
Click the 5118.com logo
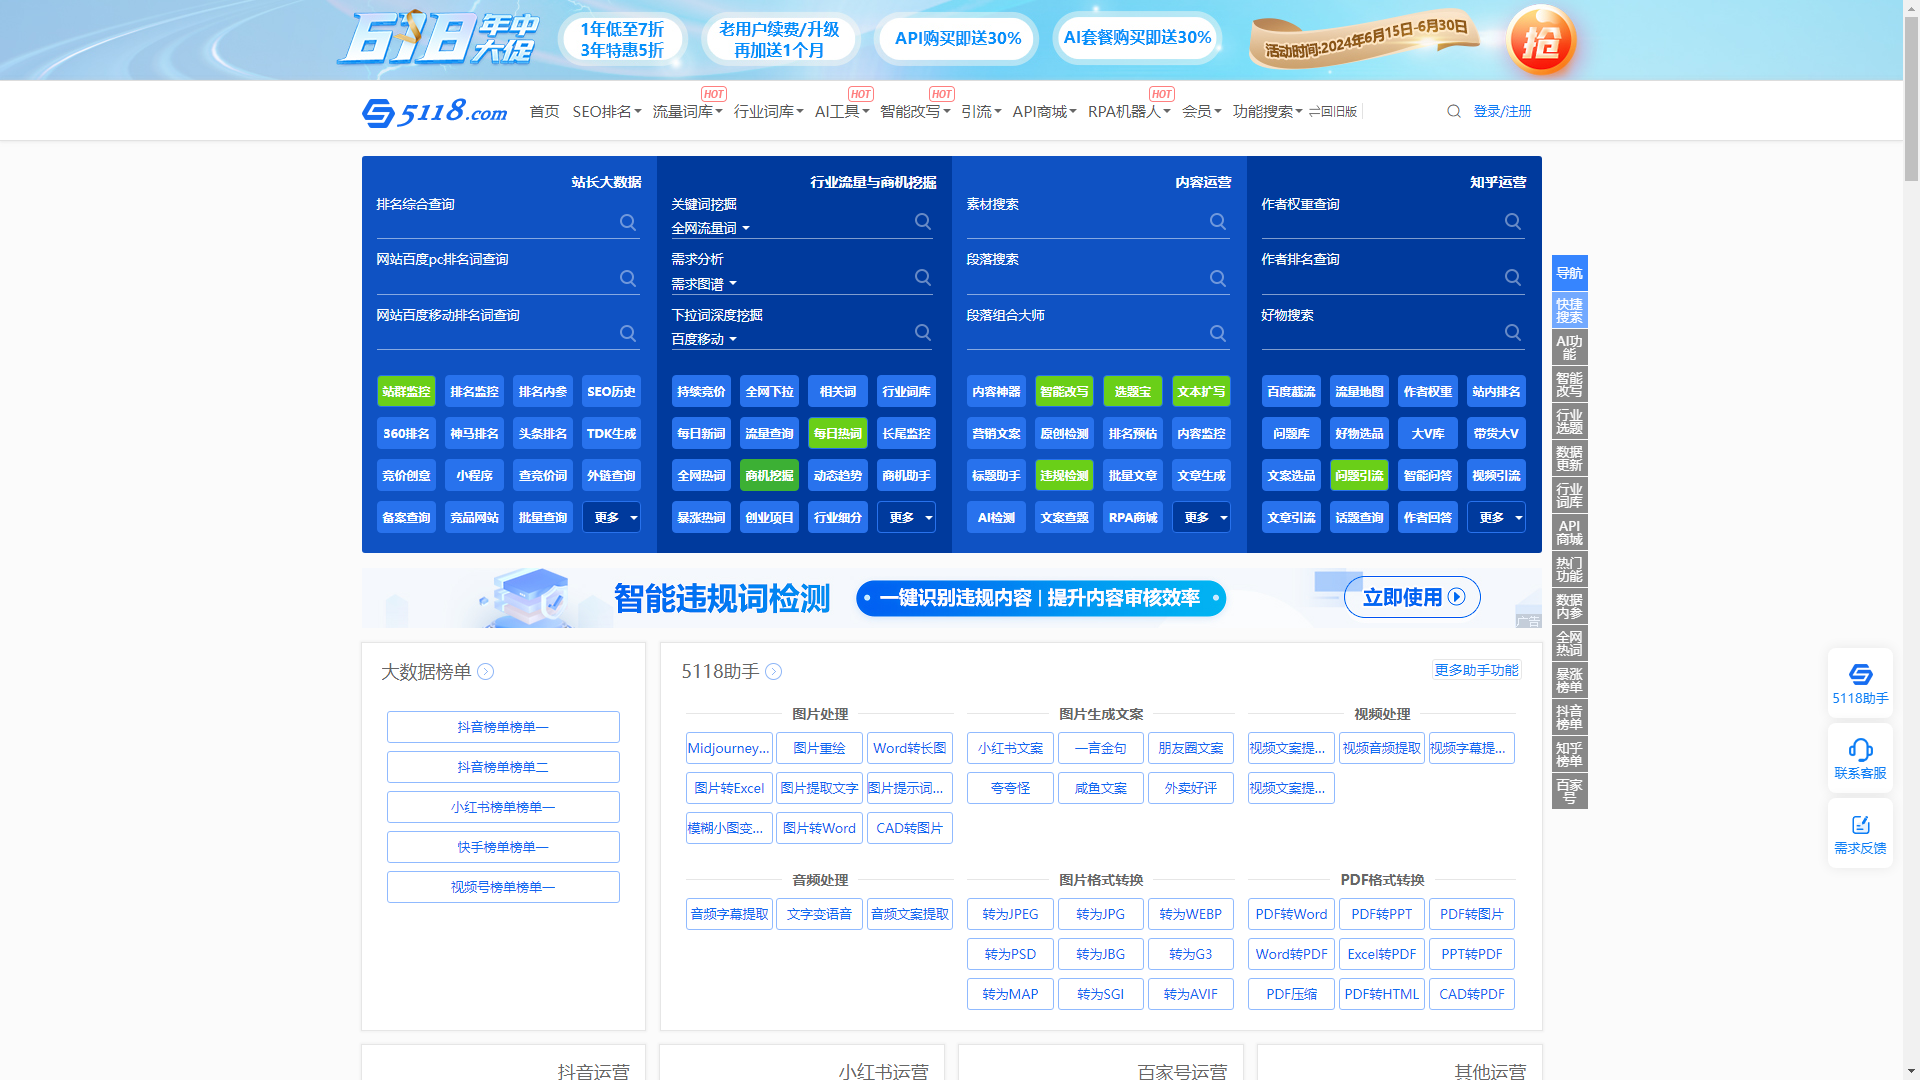(435, 111)
